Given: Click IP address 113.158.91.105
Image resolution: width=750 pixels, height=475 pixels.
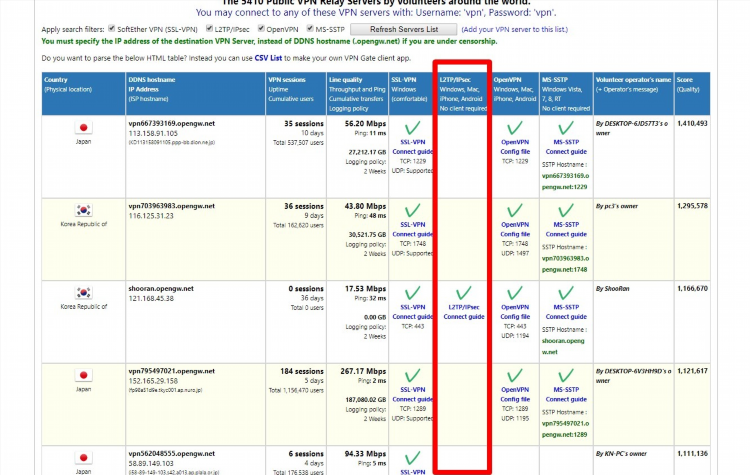Looking at the screenshot, I should (153, 133).
